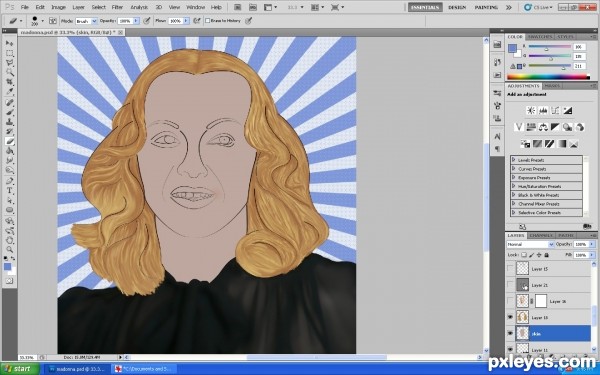600x375 pixels.
Task: Toggle lock all for layer
Action: [546, 255]
